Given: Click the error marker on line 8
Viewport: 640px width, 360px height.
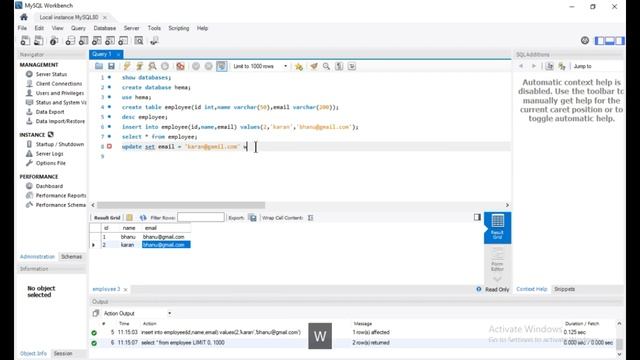Looking at the screenshot, I should [109, 146].
